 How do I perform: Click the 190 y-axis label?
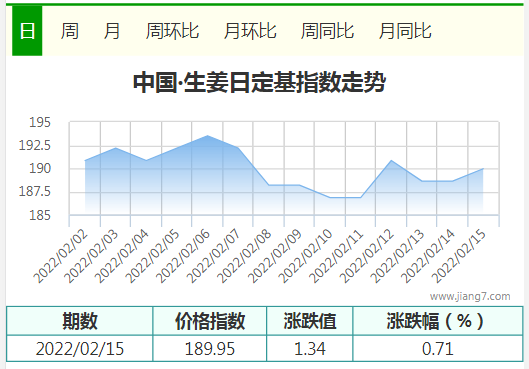pos(40,168)
